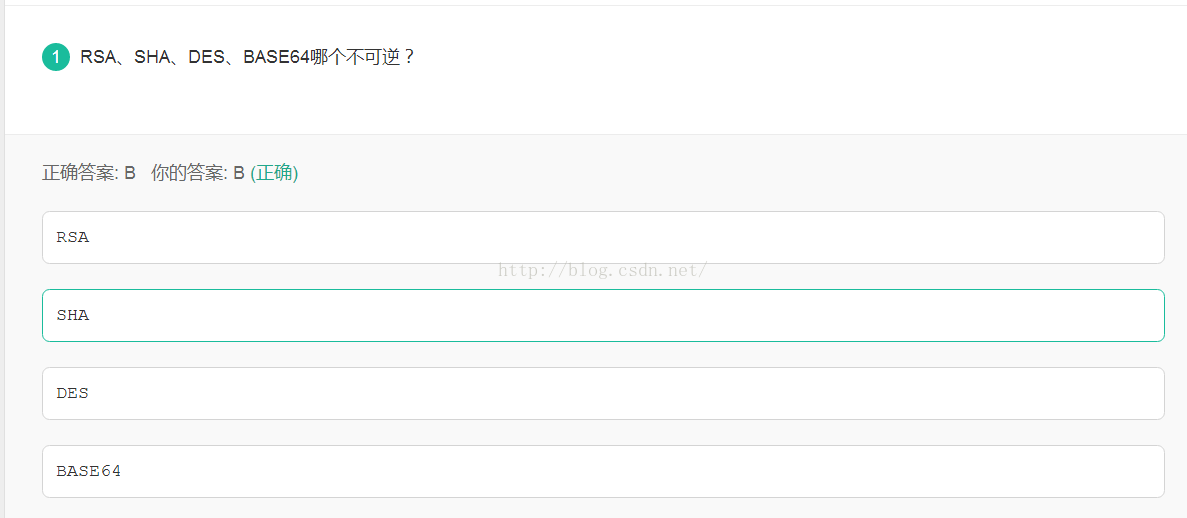
Task: Click the 正确答案: B label
Action: [88, 173]
